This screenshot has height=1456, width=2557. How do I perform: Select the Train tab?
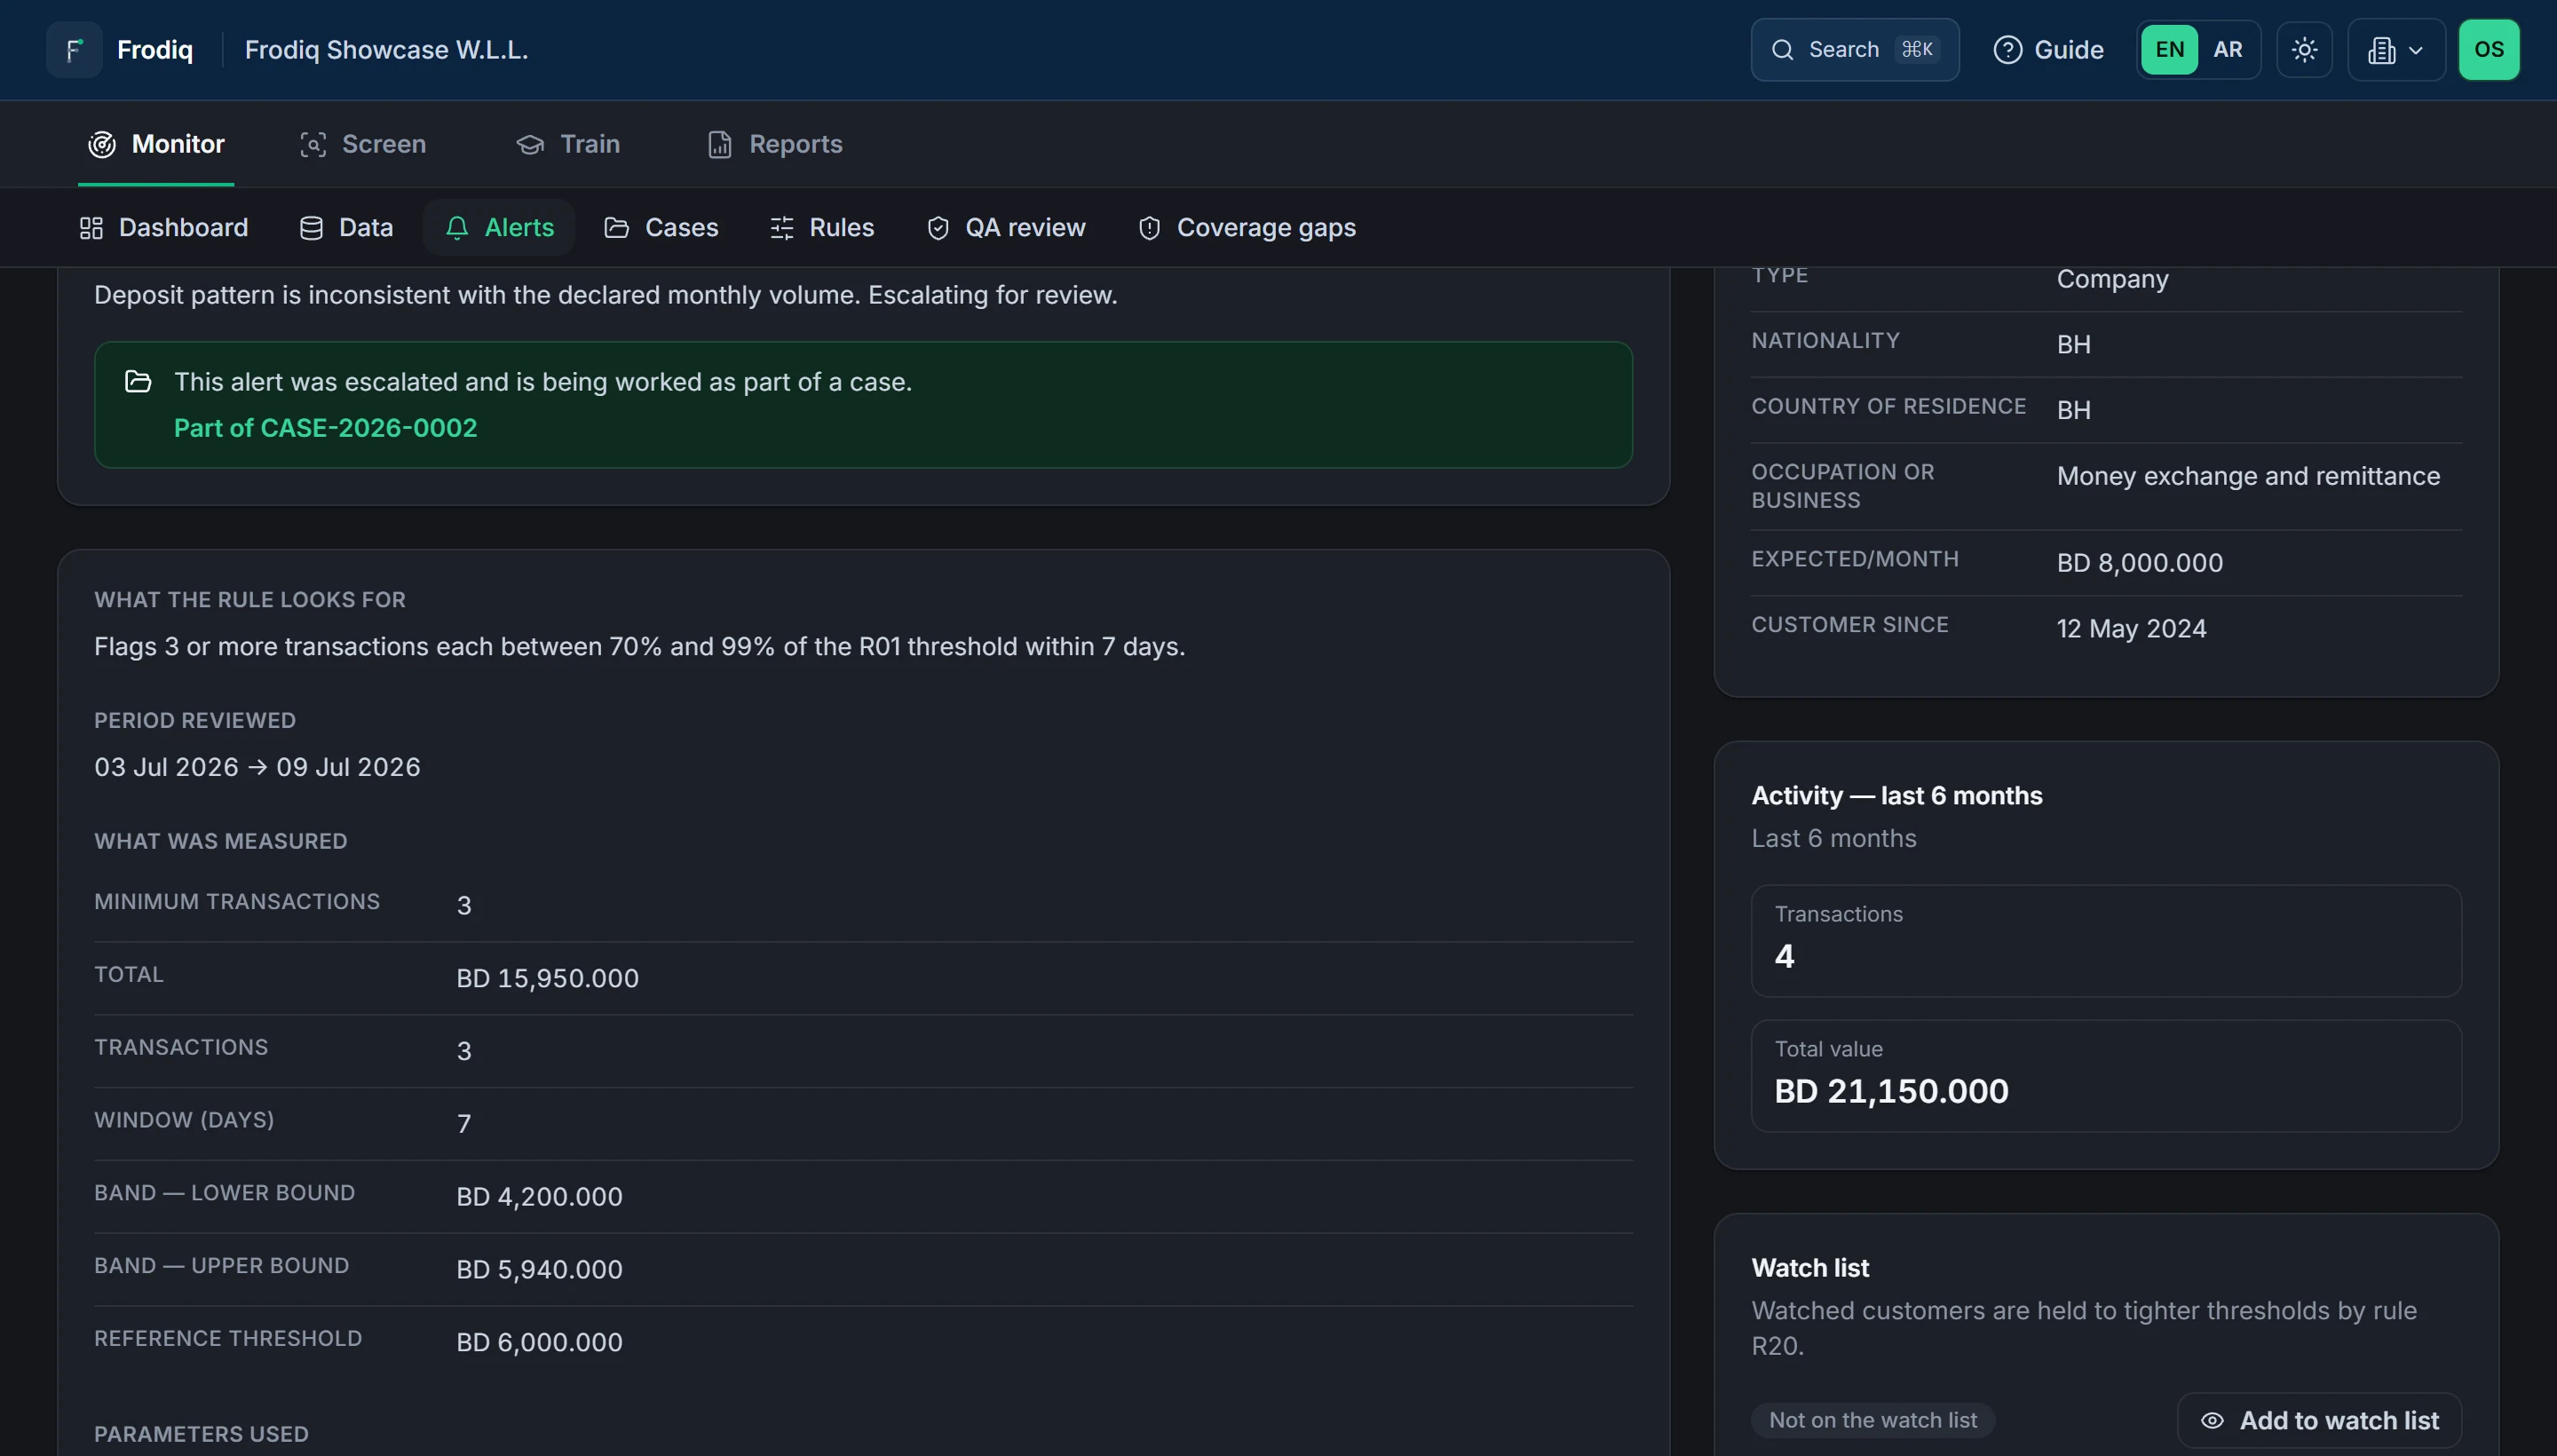click(568, 144)
